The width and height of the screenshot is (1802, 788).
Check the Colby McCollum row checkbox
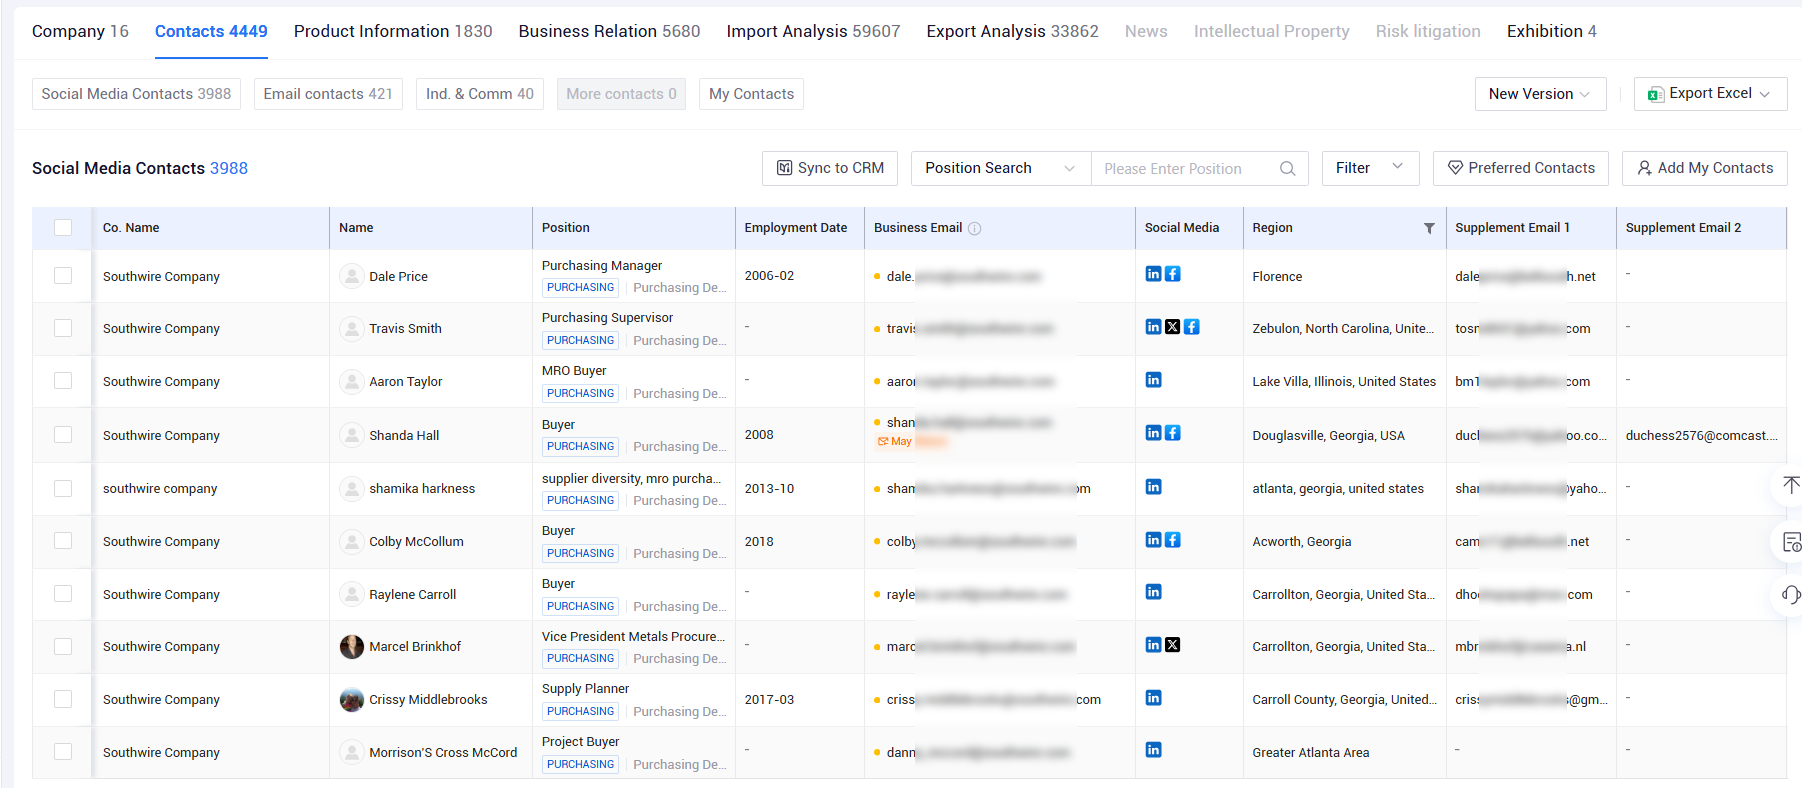63,541
